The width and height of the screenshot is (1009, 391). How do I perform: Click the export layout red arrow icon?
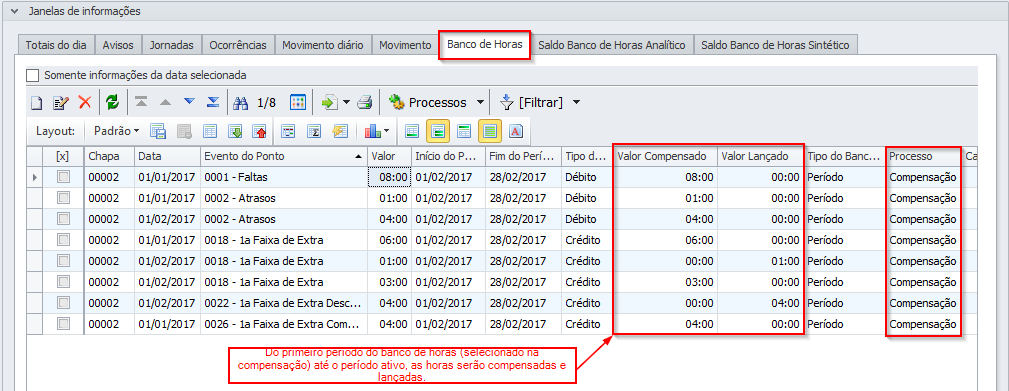259,131
